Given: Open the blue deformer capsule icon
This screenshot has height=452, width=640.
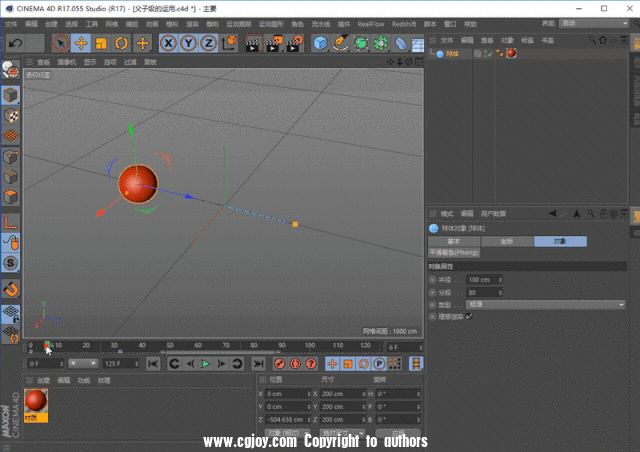Looking at the screenshot, I should [x=400, y=43].
